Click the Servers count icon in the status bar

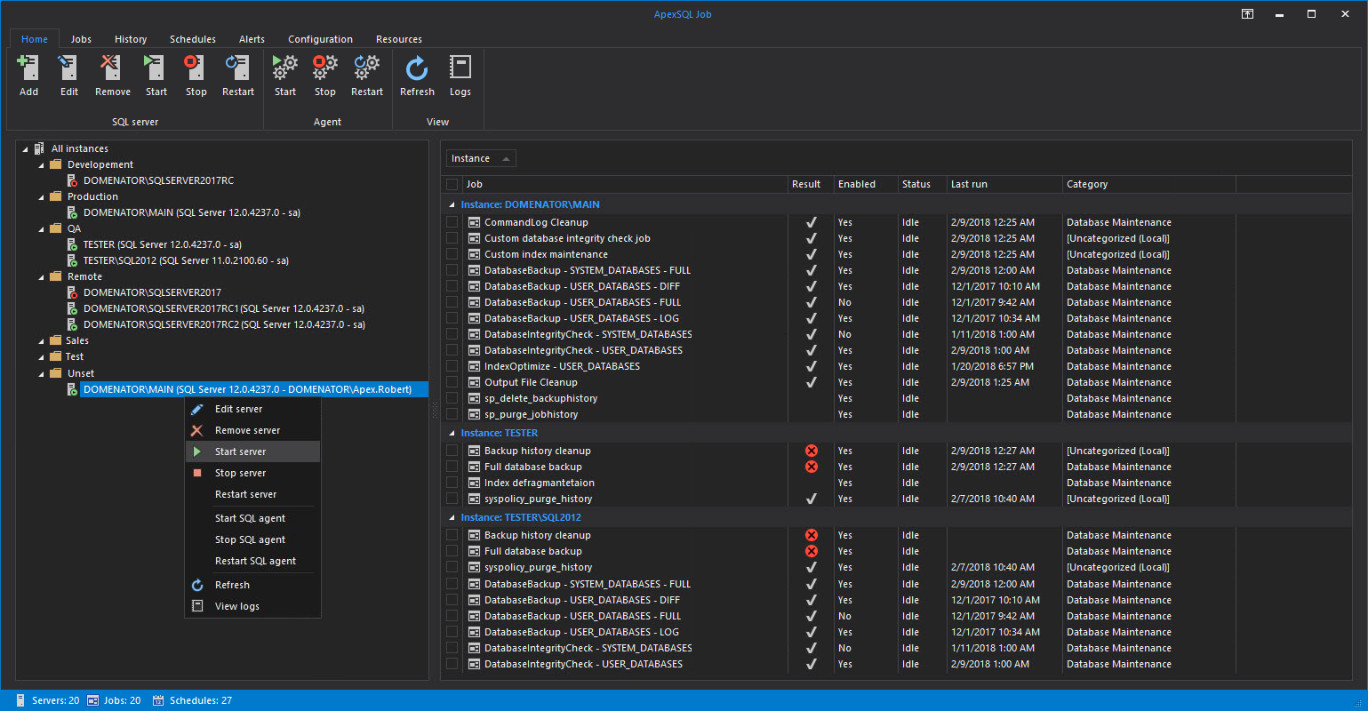[22, 701]
